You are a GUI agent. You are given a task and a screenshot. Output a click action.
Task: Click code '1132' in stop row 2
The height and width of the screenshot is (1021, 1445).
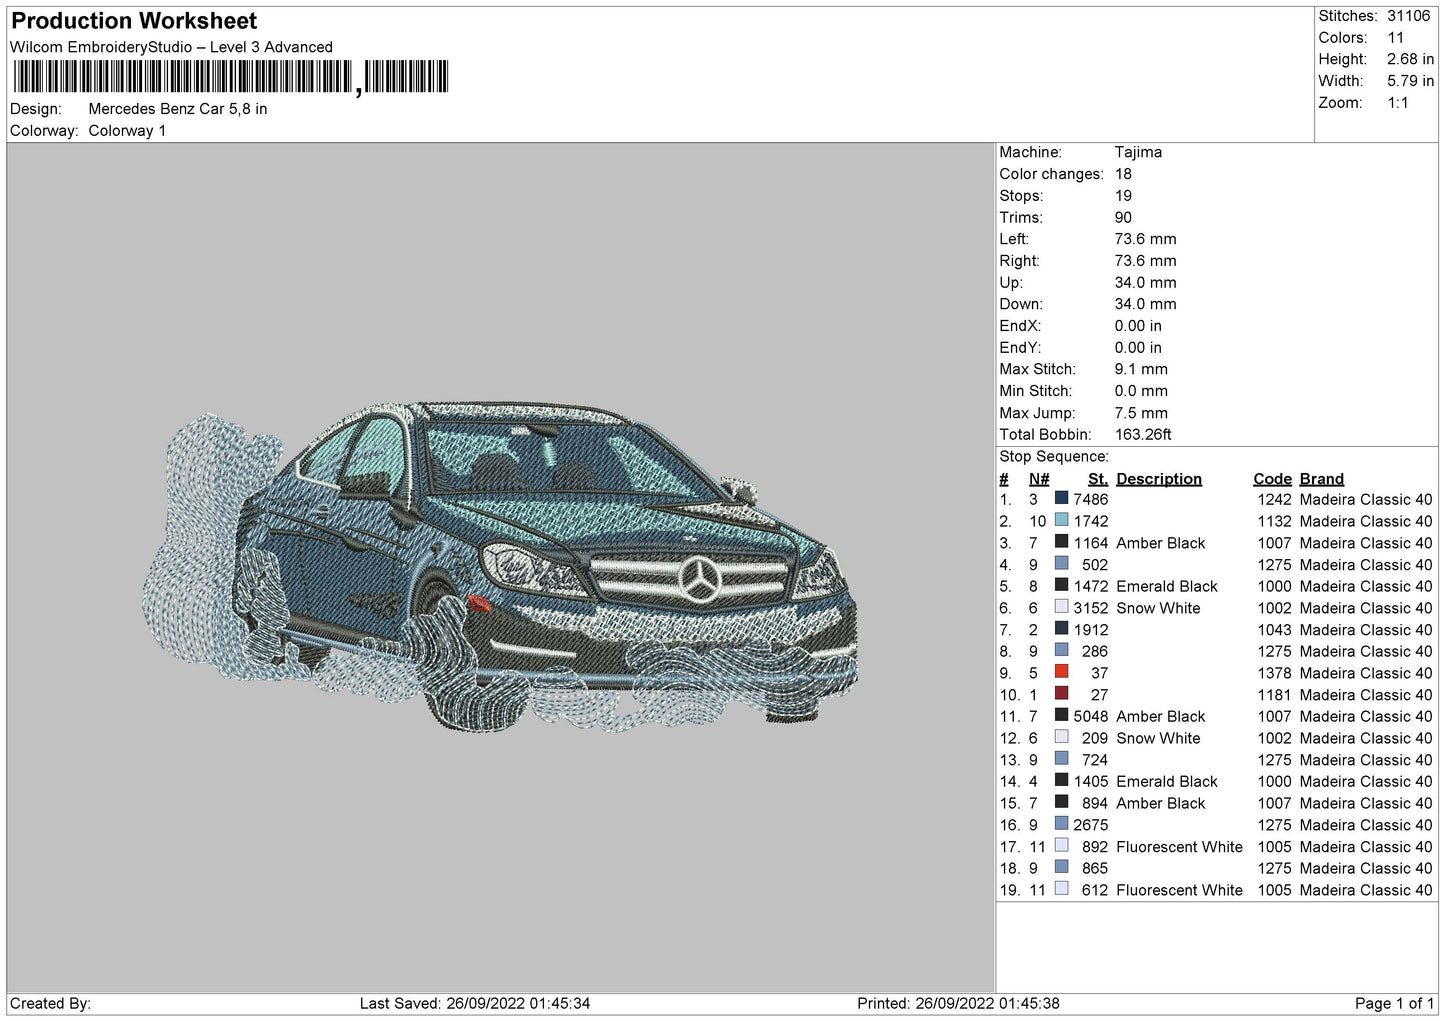click(1274, 521)
